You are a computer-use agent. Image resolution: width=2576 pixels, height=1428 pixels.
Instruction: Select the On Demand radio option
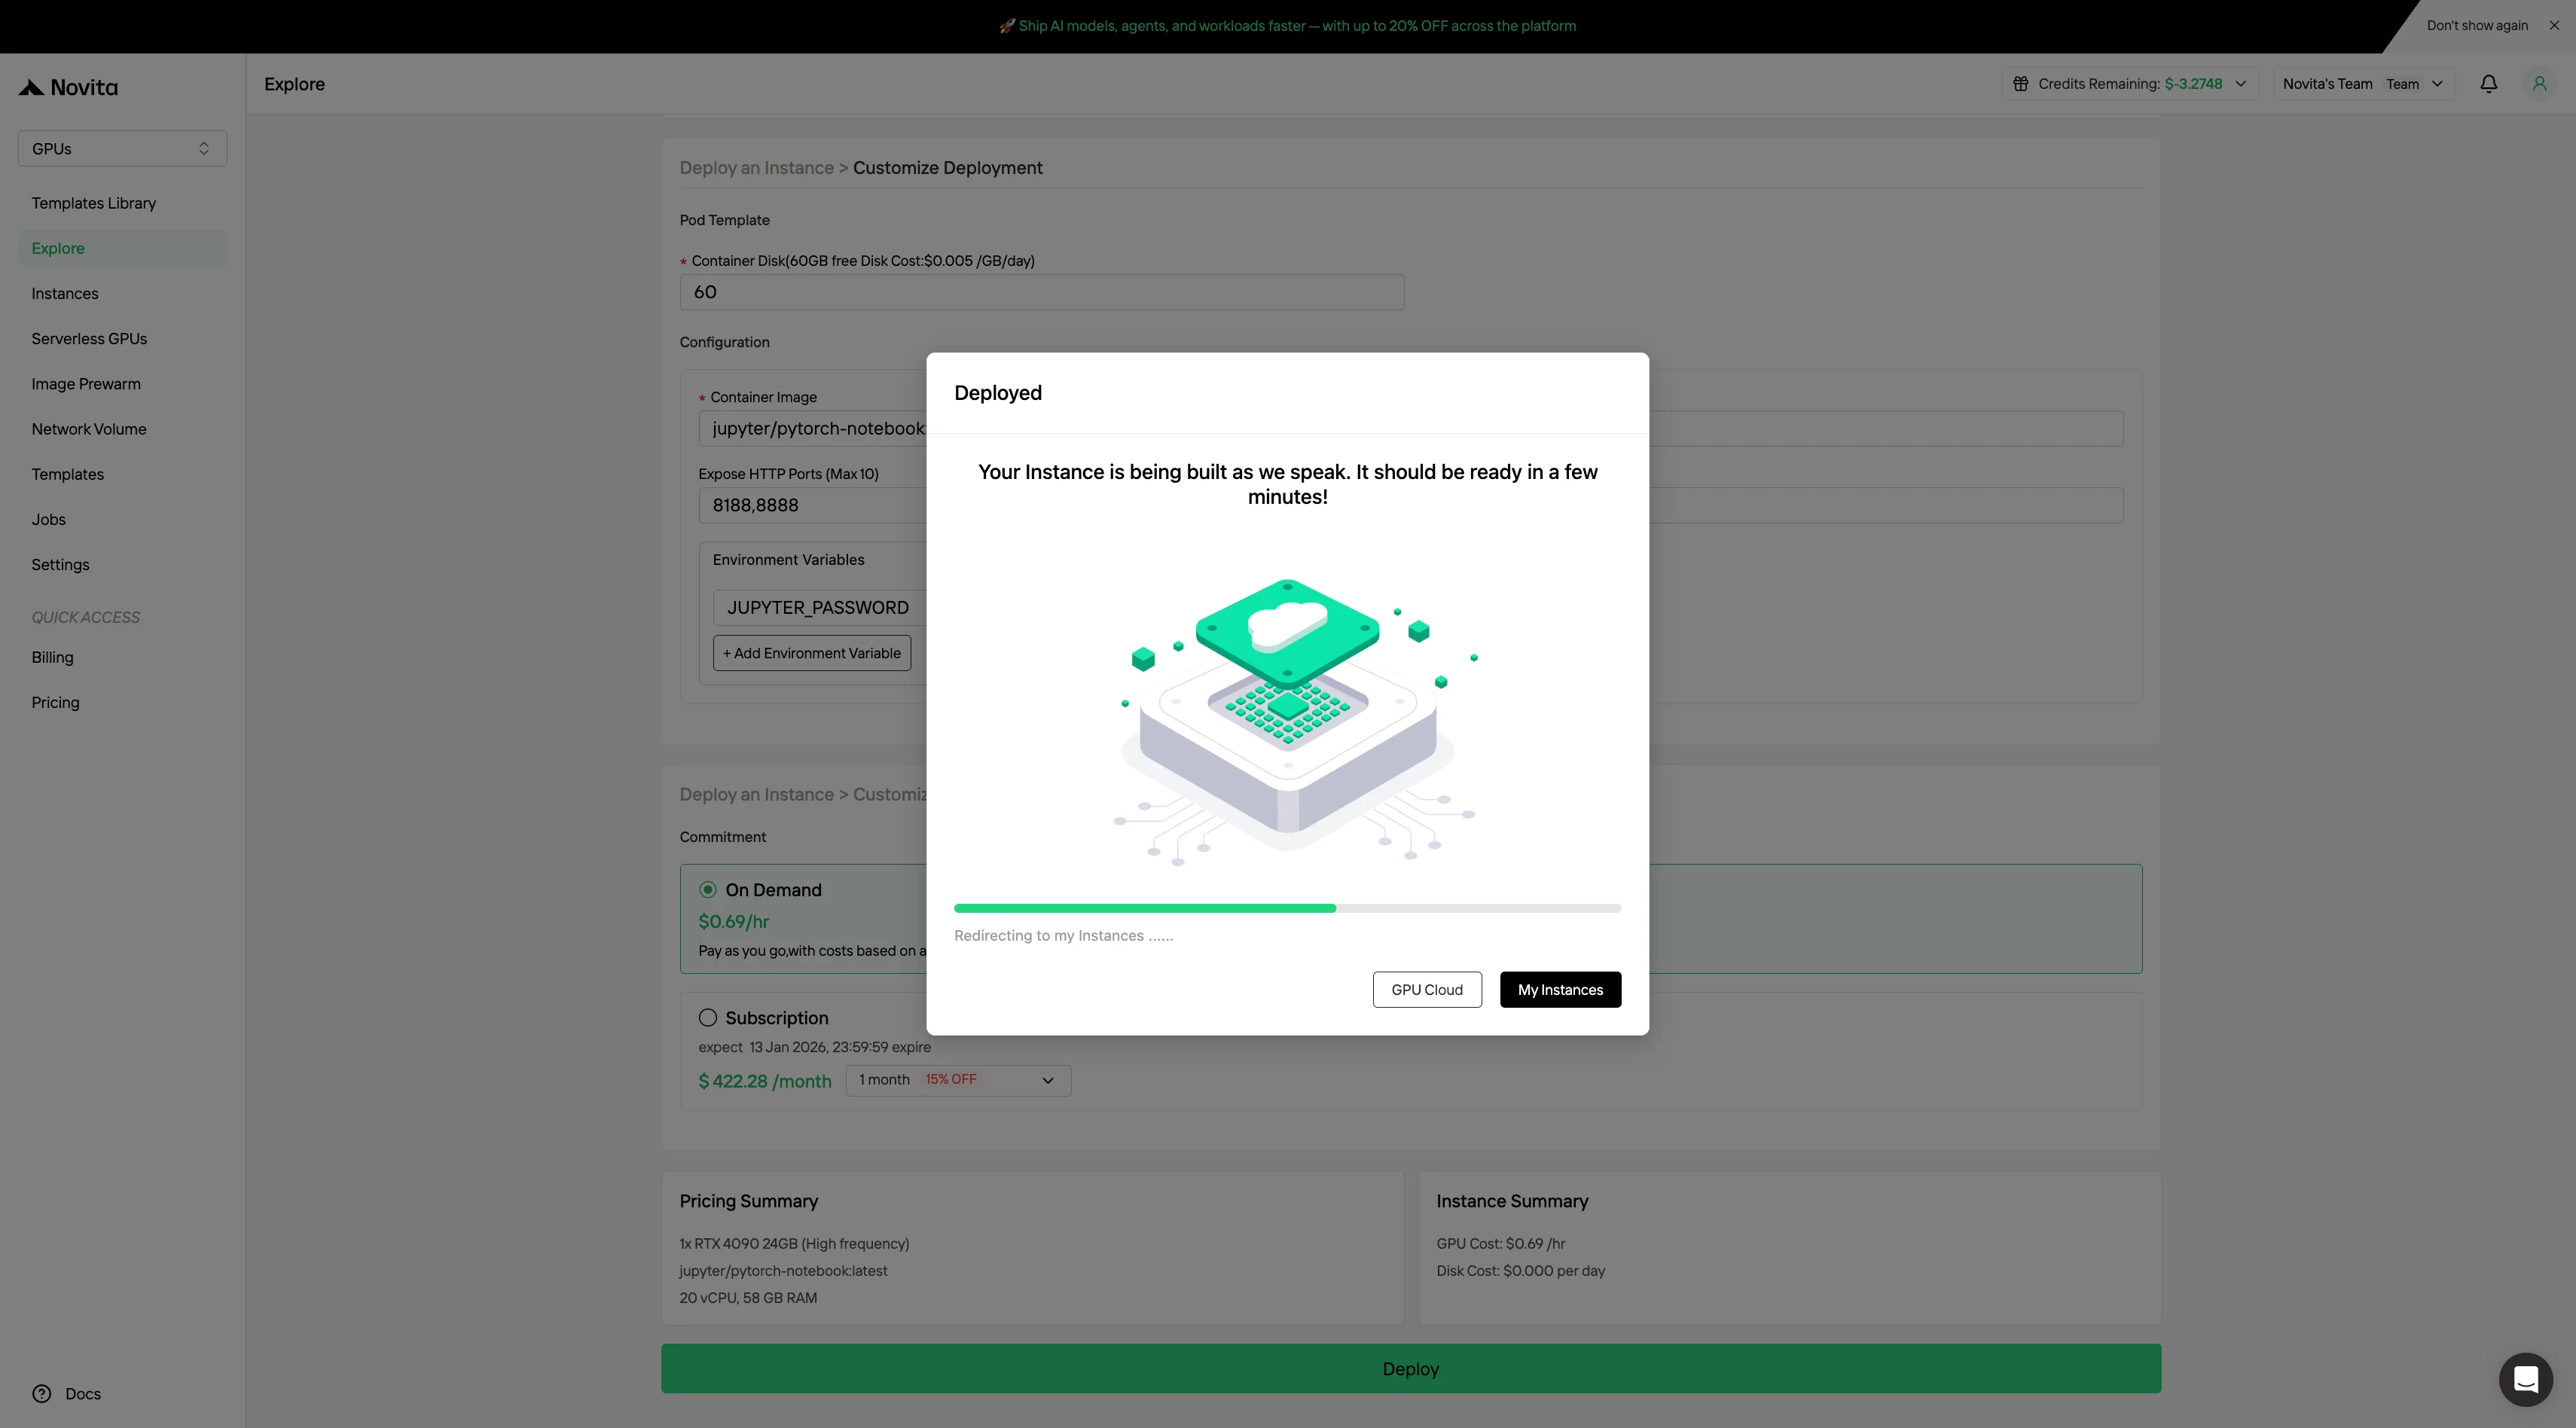point(708,889)
